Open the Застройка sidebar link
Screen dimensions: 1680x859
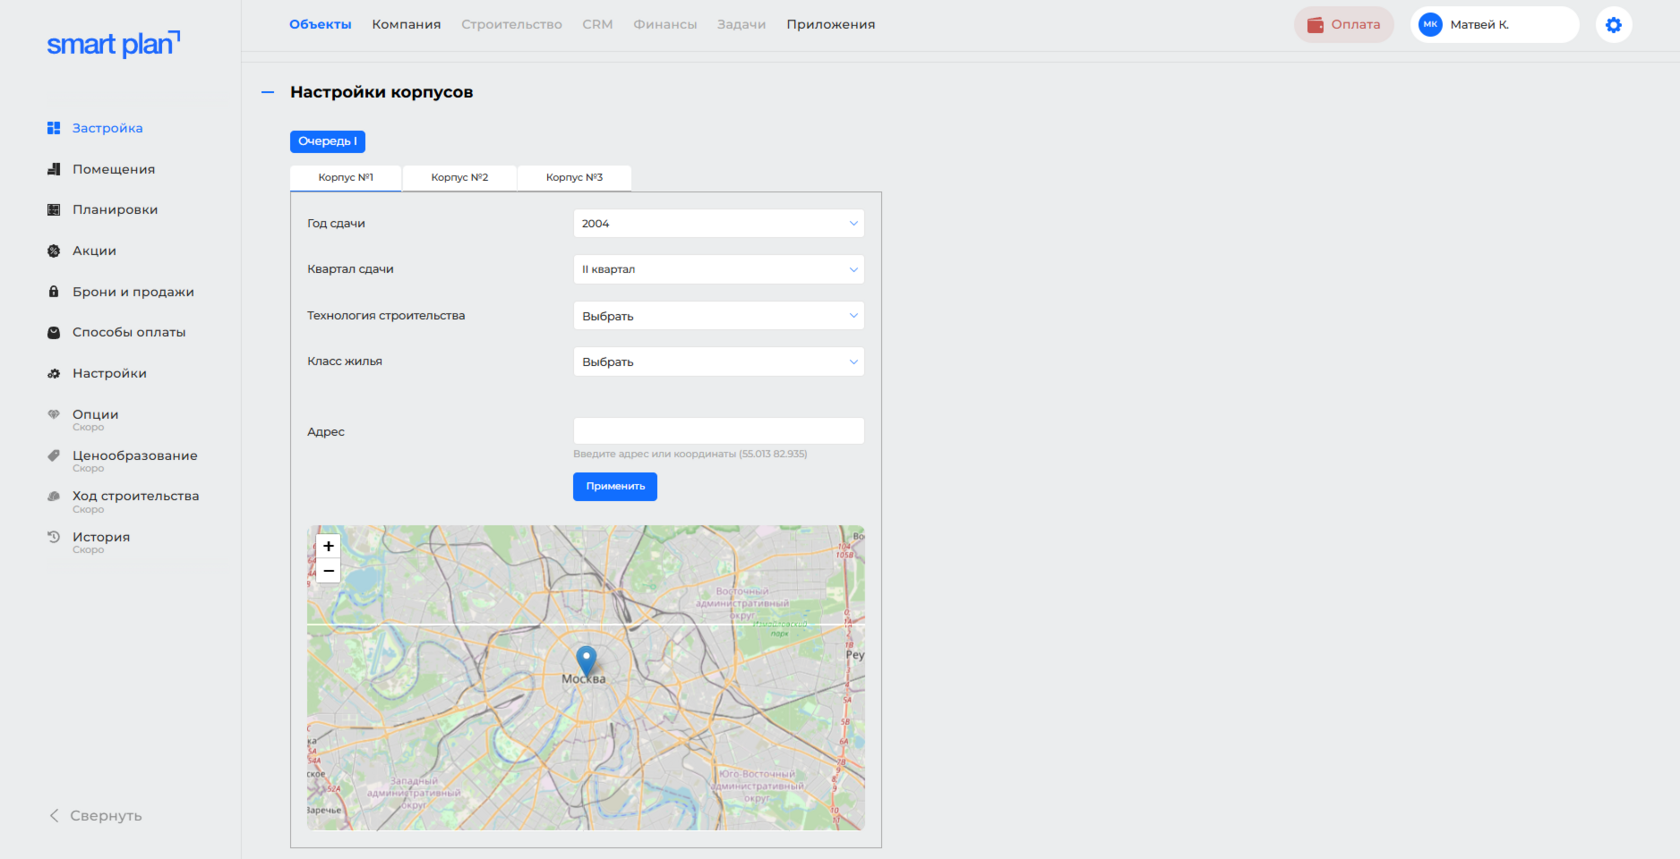[107, 128]
